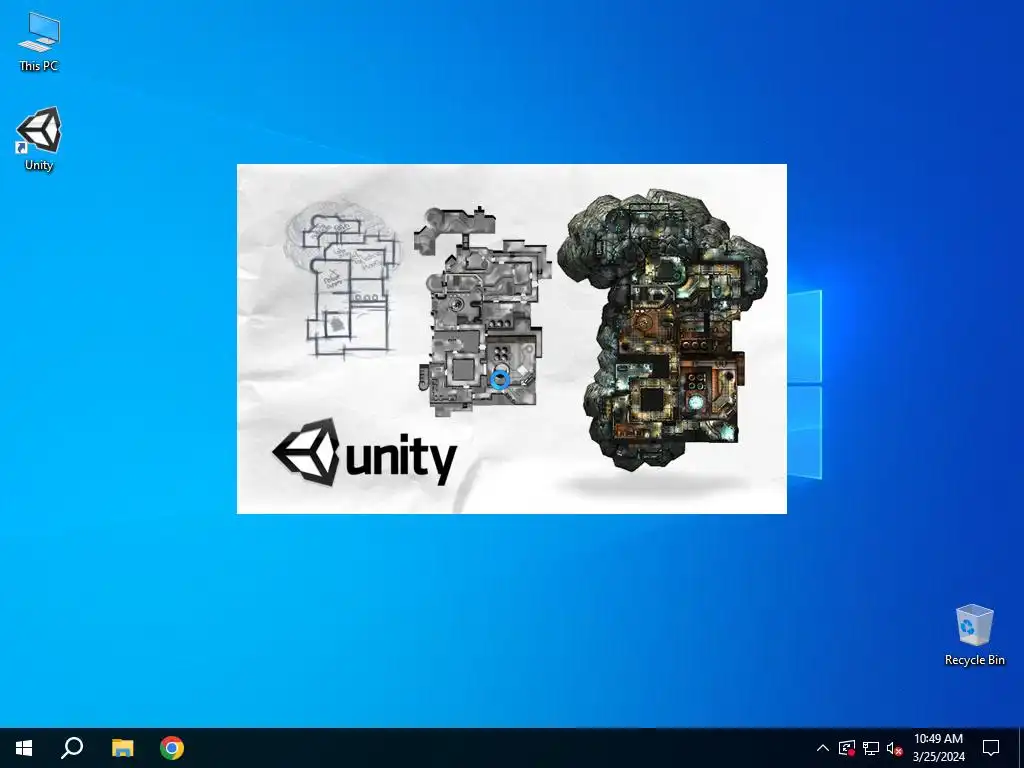The width and height of the screenshot is (1024, 768).
Task: Select the Unity desktop shortcut
Action: pos(39,138)
